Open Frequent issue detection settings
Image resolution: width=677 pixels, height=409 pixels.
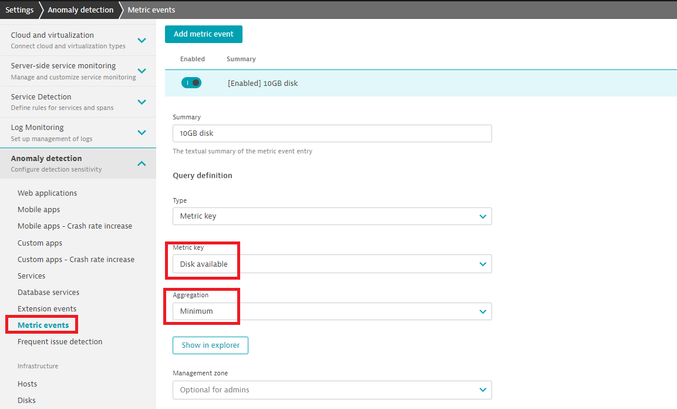59,342
